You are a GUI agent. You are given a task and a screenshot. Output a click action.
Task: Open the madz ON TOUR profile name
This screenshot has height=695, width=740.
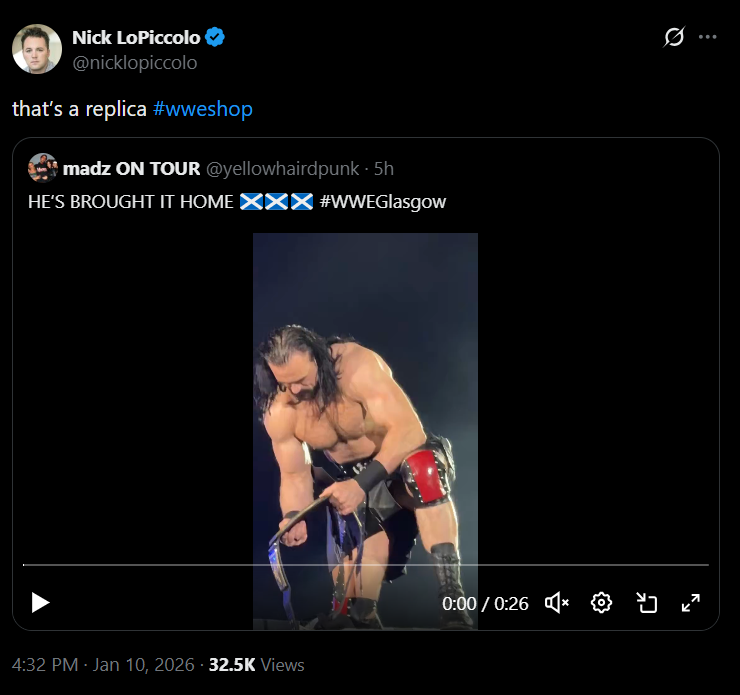tap(131, 169)
